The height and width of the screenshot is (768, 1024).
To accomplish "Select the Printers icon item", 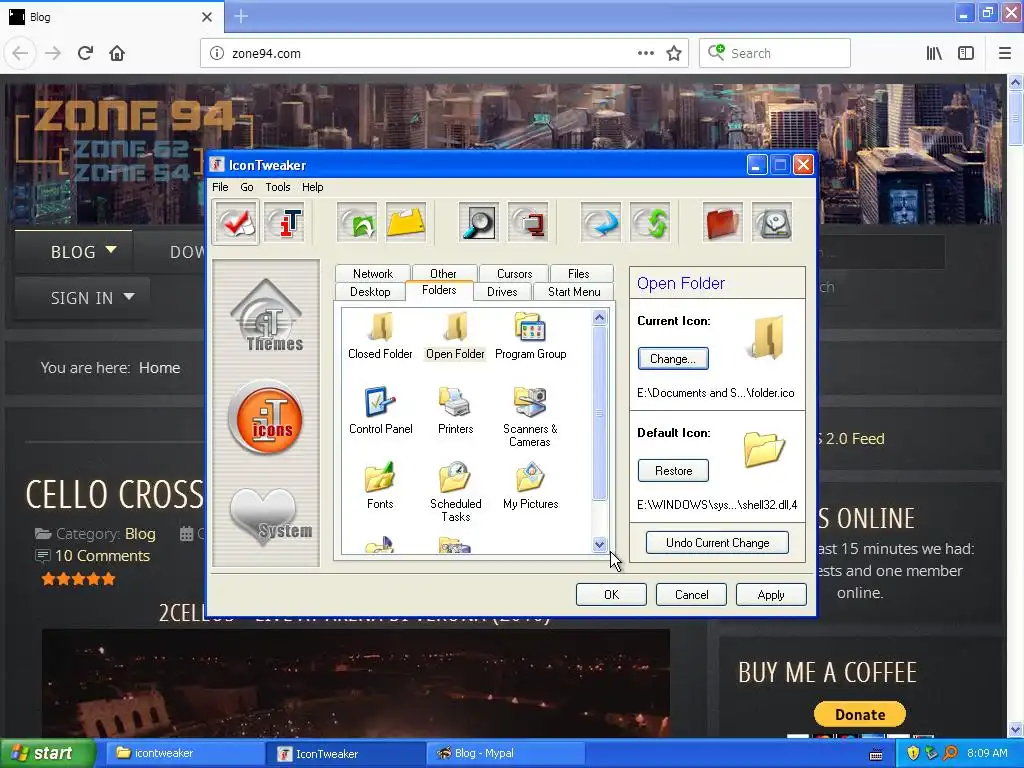I will (455, 411).
